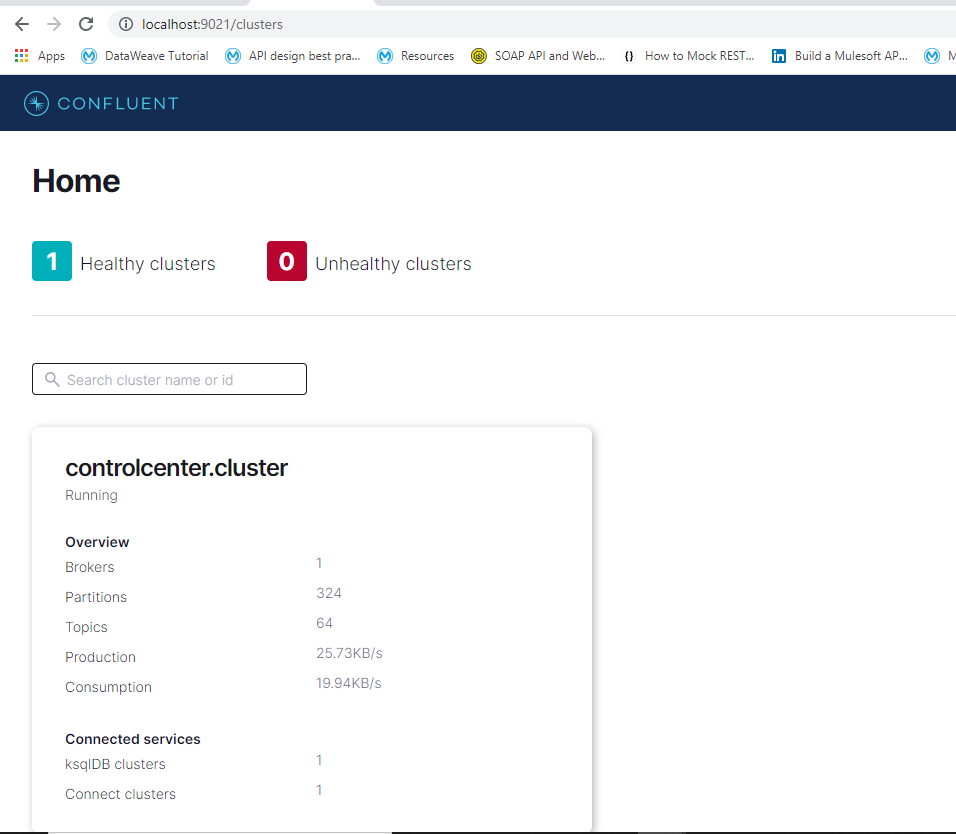Click the LinkedIn bookmark favicon
The image size is (956, 834).
[x=779, y=56]
